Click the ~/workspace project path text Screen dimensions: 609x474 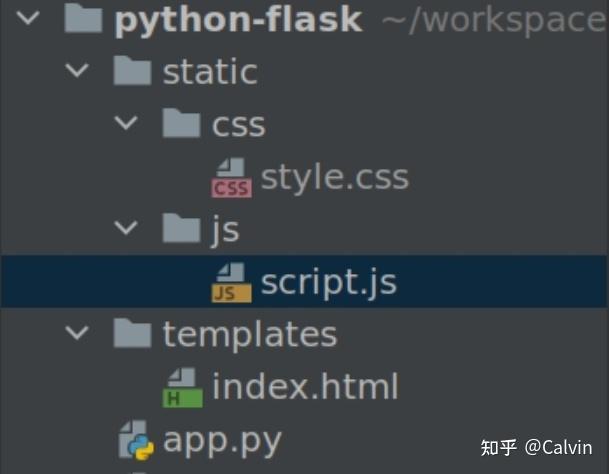click(492, 20)
